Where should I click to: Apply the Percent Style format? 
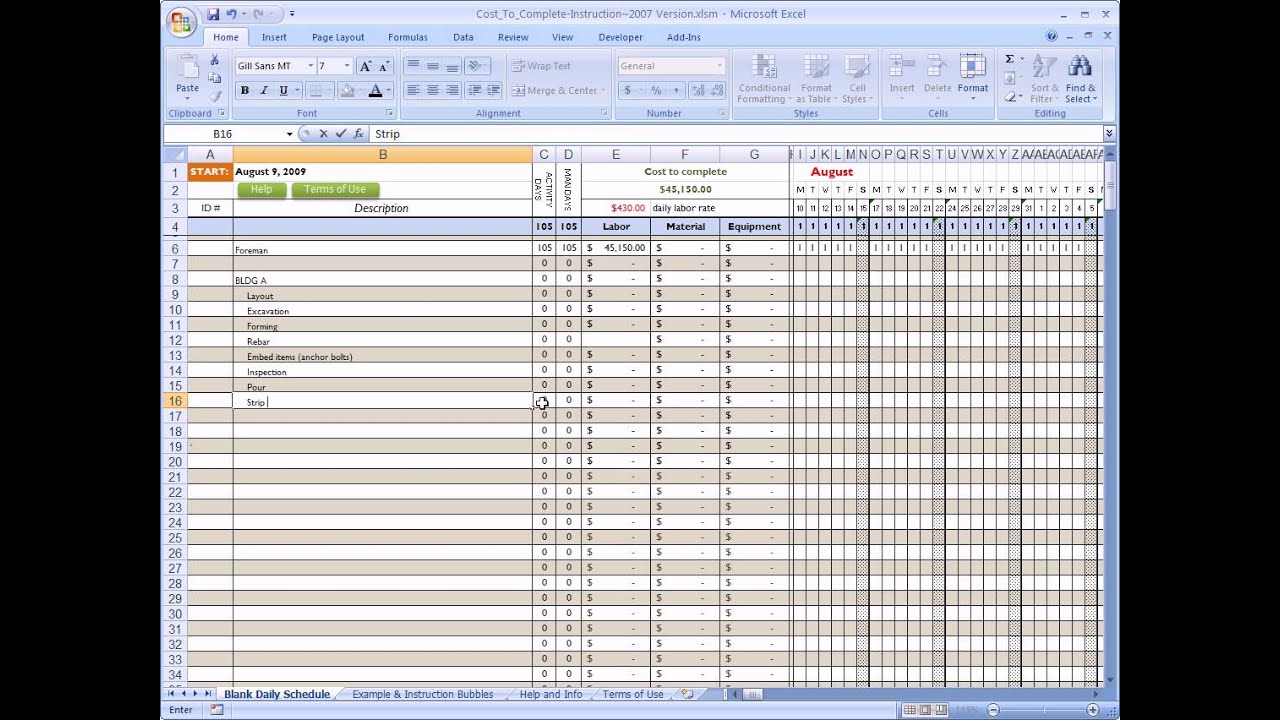[656, 90]
